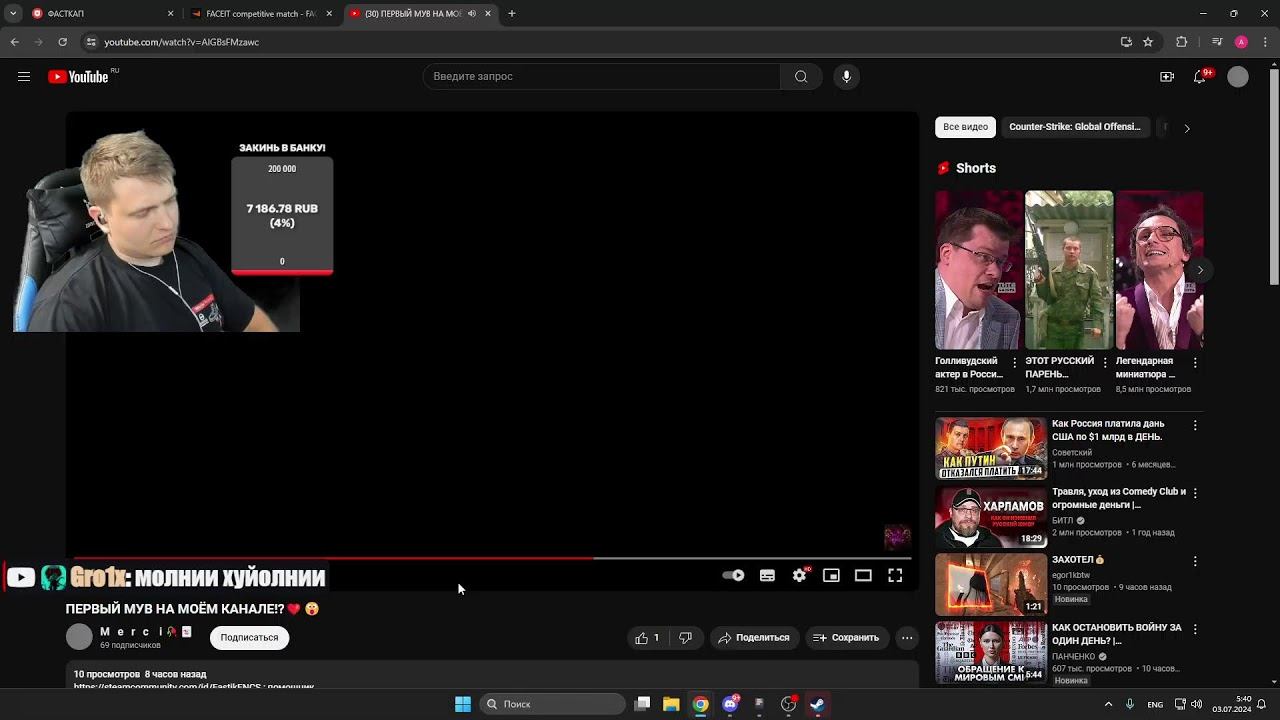Open File Explorer from the taskbar
This screenshot has height=720, width=1280.
[671, 704]
